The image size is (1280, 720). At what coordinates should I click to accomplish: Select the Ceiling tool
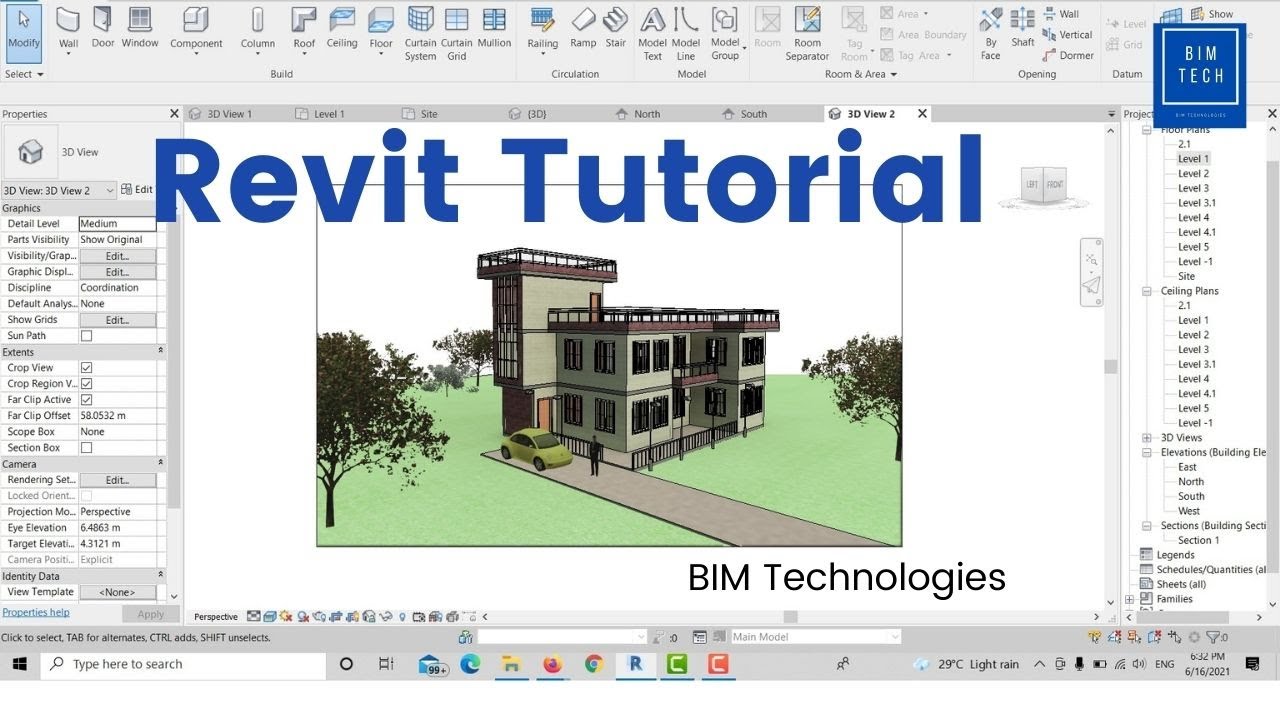[x=342, y=28]
